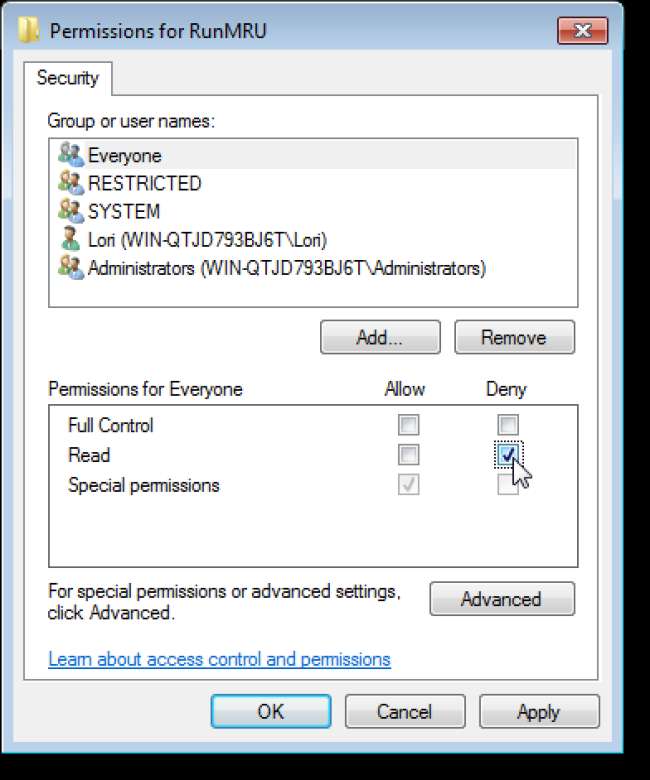Cancel the permissions dialog

point(404,712)
